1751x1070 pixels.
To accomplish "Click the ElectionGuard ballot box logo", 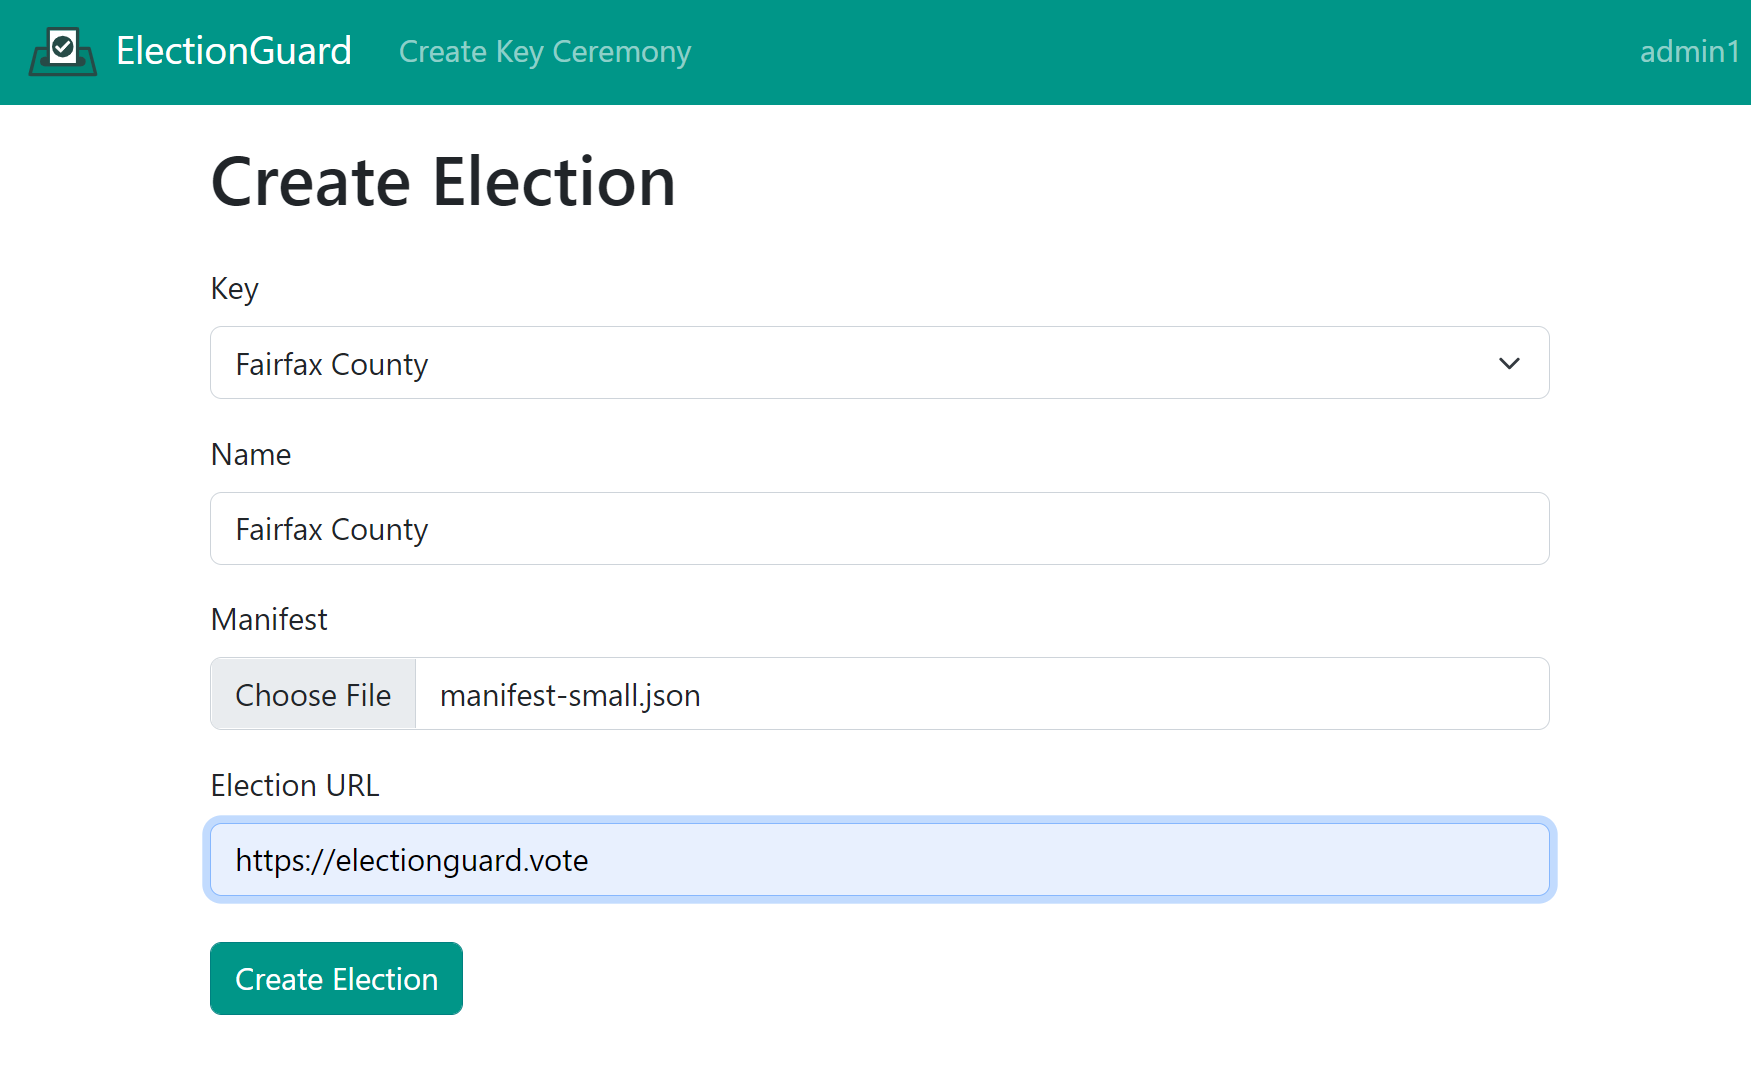I will pos(63,52).
